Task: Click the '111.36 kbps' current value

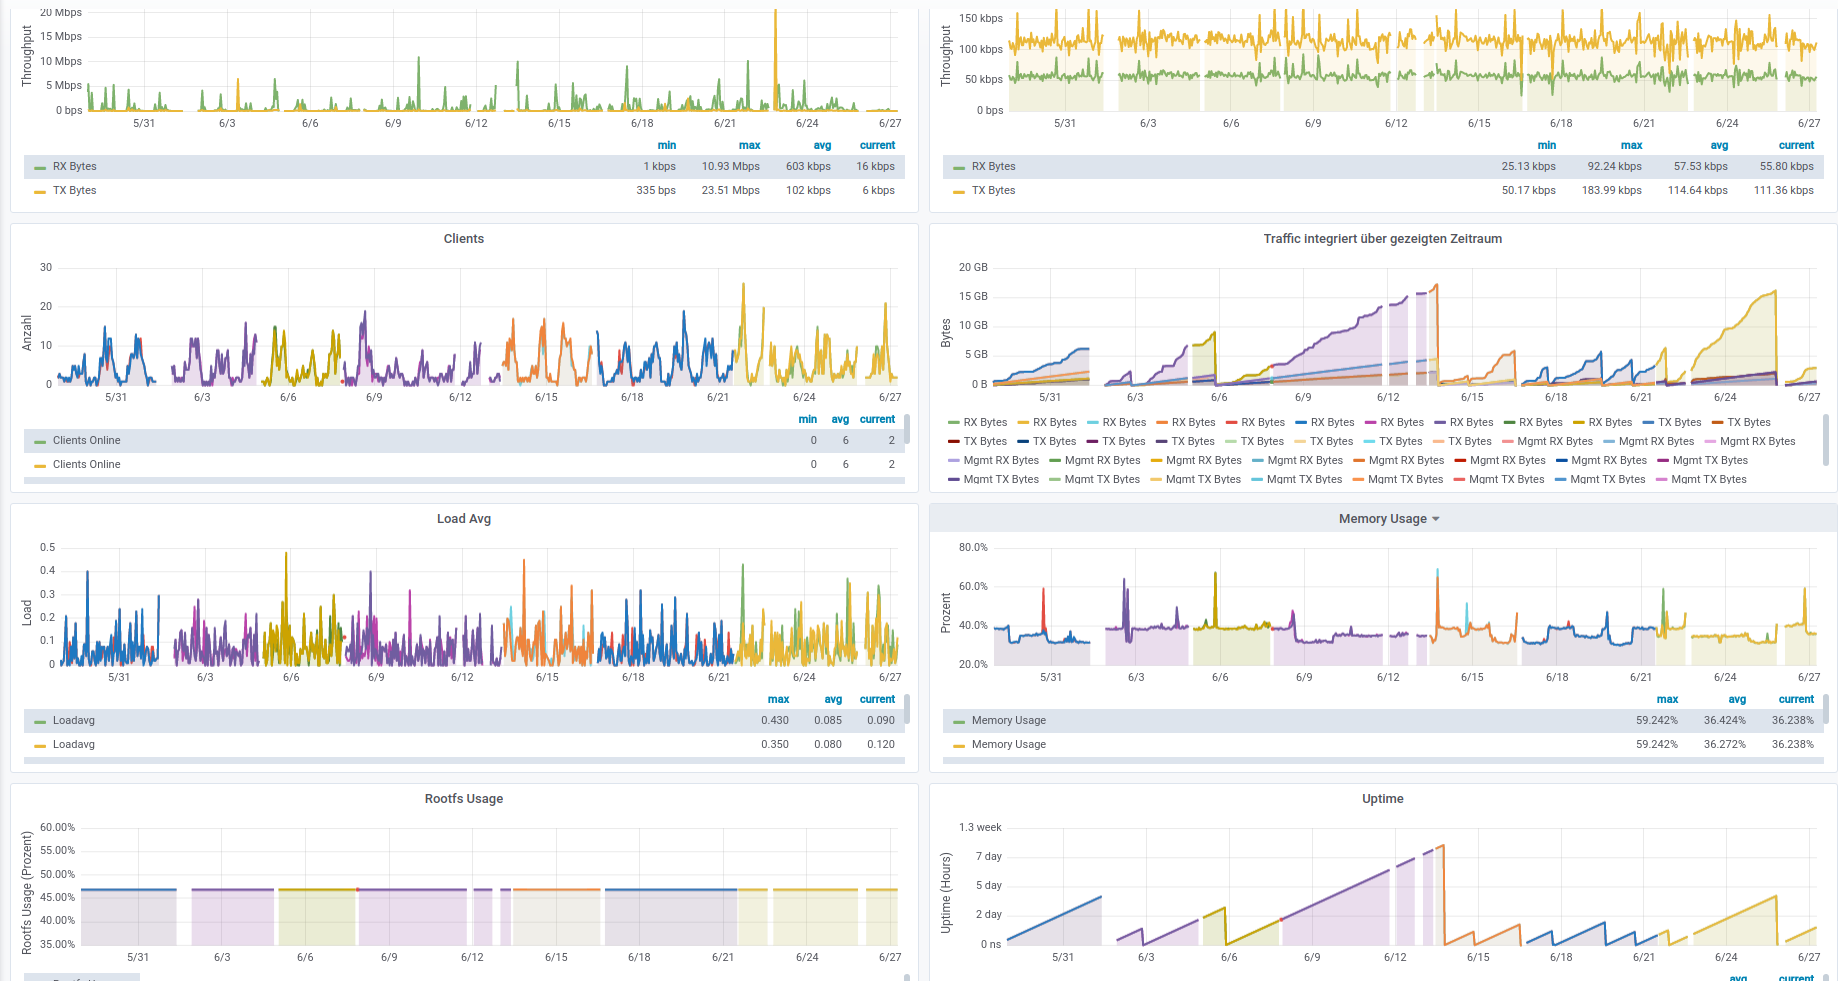Action: [x=1784, y=191]
